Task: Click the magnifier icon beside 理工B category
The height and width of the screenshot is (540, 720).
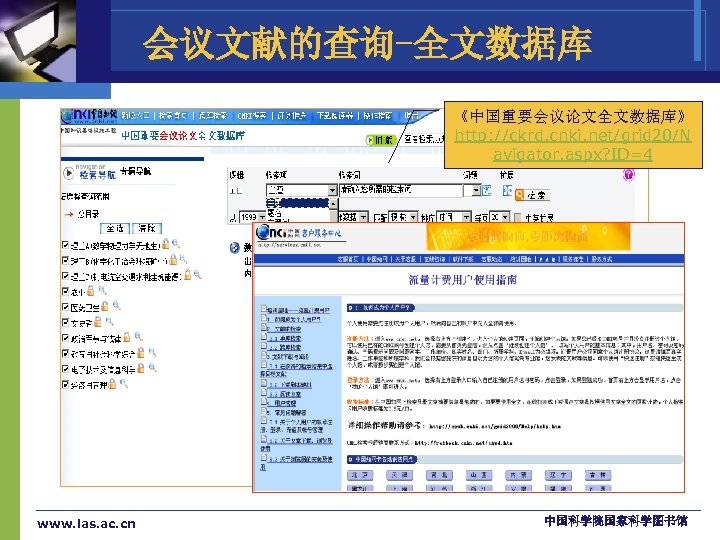Action: 183,259
